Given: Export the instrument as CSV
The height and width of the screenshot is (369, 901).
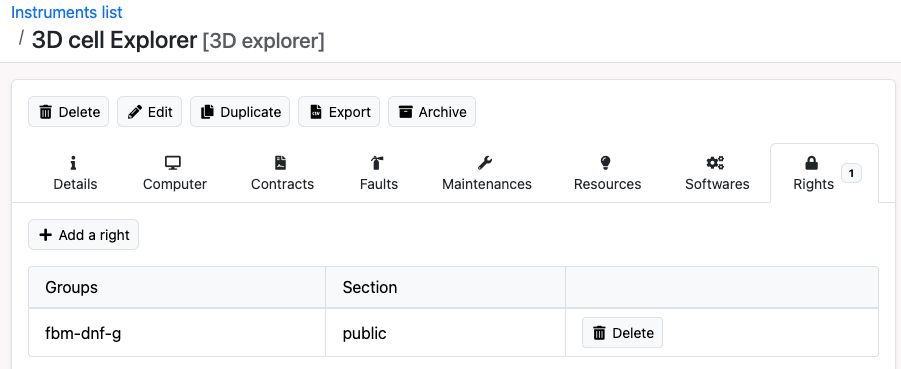Looking at the screenshot, I should pyautogui.click(x=339, y=112).
